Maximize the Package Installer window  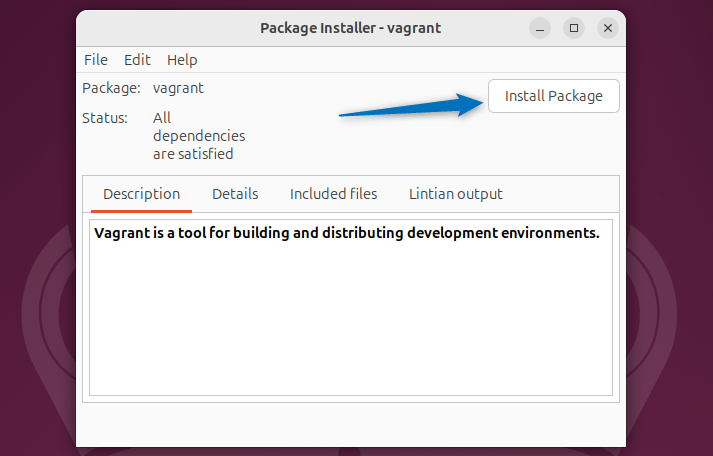(574, 28)
